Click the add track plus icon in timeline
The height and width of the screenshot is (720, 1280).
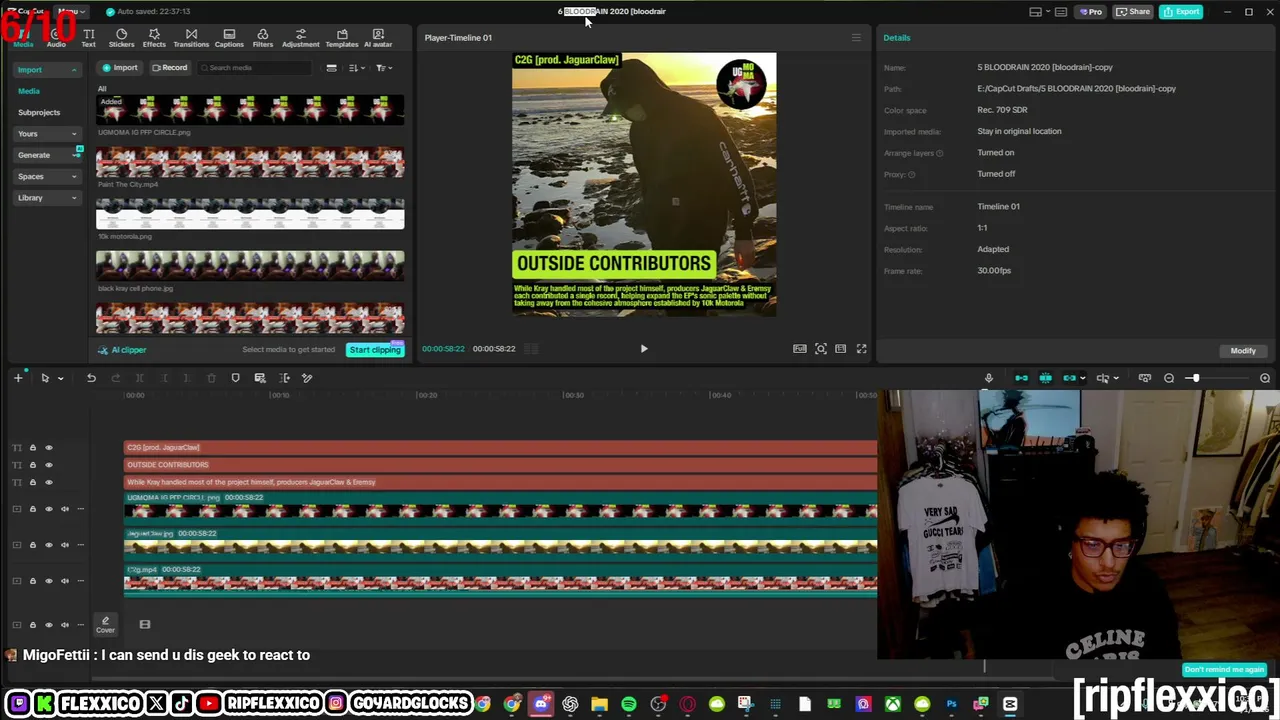click(x=18, y=378)
